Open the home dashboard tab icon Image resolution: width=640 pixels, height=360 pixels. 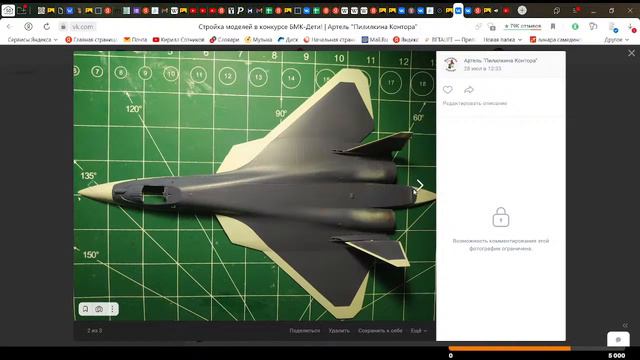(x=8, y=10)
